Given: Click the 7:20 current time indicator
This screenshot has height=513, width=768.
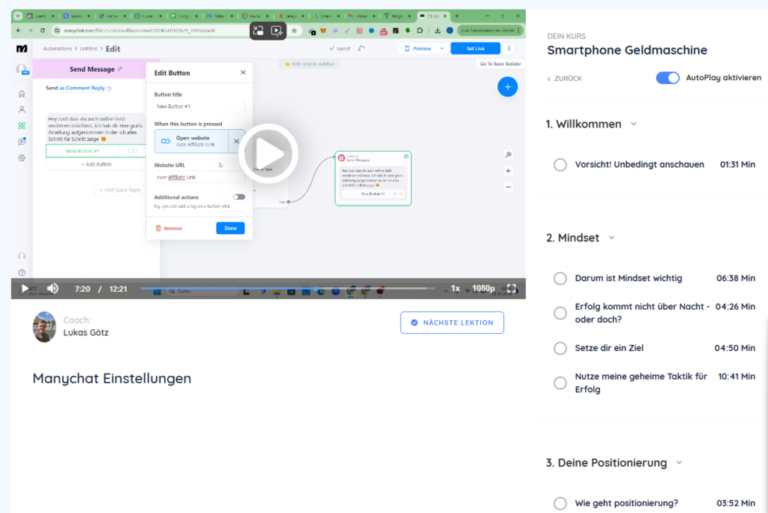Looking at the screenshot, I should [82, 289].
